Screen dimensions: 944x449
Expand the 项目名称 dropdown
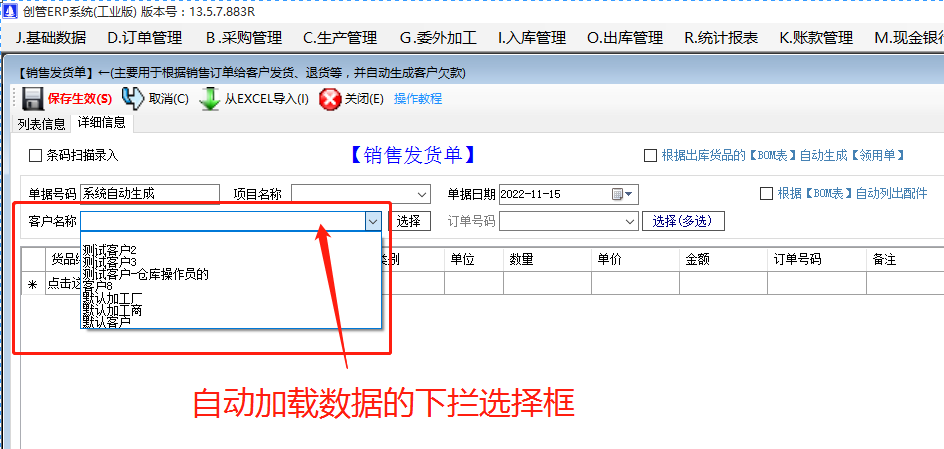point(423,194)
